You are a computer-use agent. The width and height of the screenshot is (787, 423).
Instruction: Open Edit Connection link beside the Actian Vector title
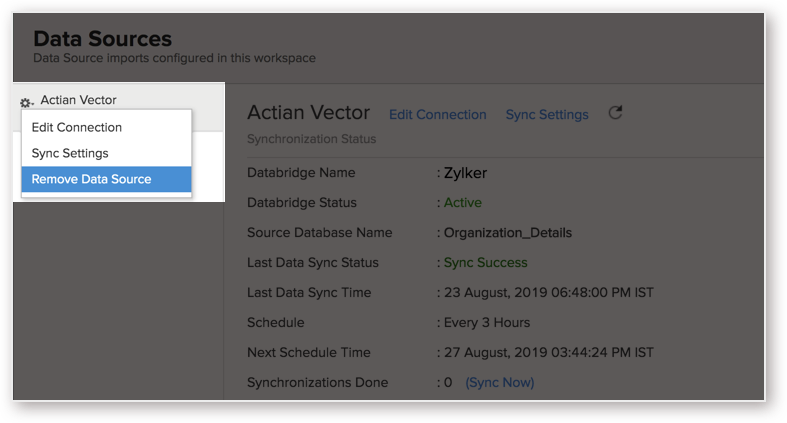pyautogui.click(x=438, y=114)
